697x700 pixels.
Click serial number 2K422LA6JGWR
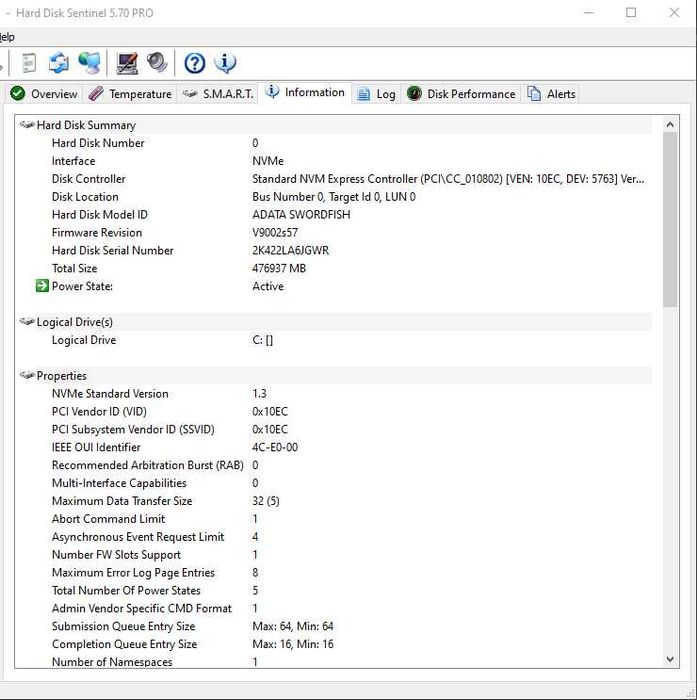click(x=291, y=250)
